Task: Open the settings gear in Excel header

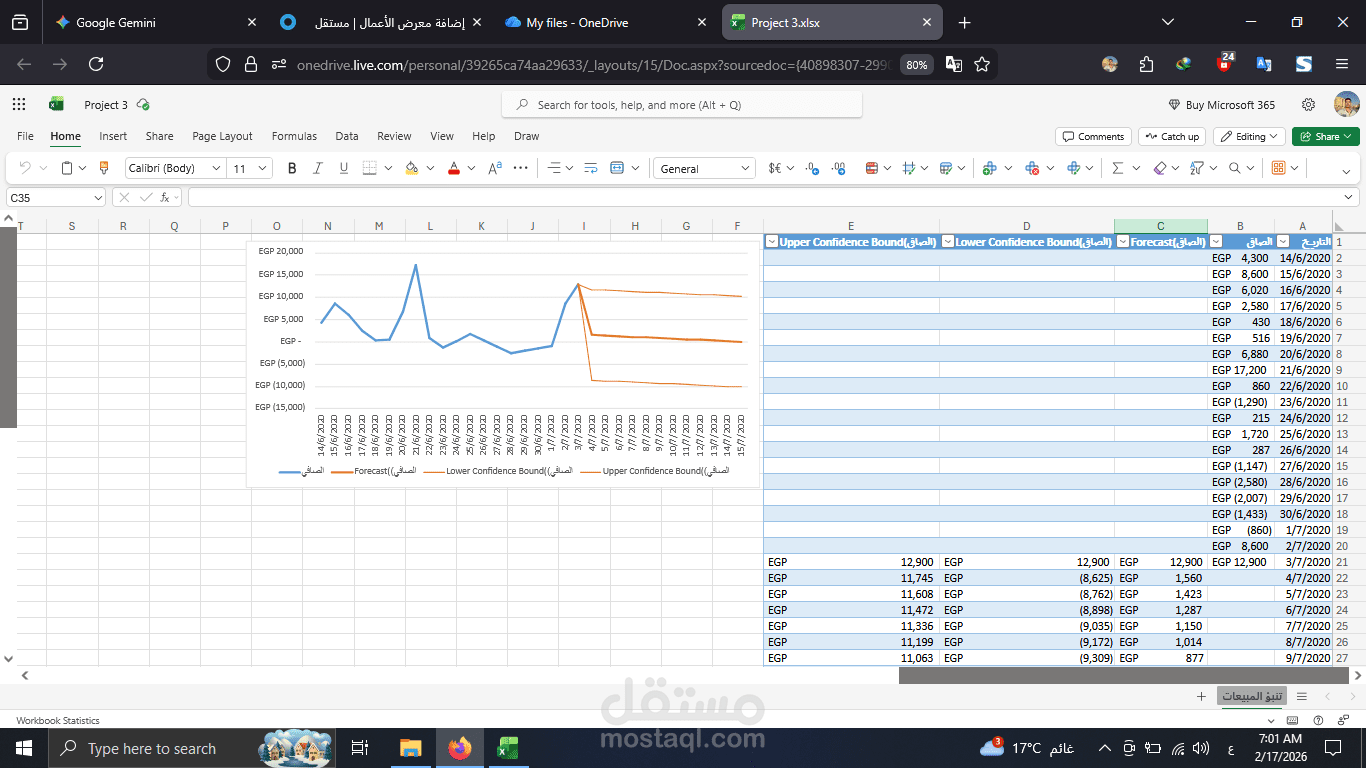Action: click(x=1308, y=105)
